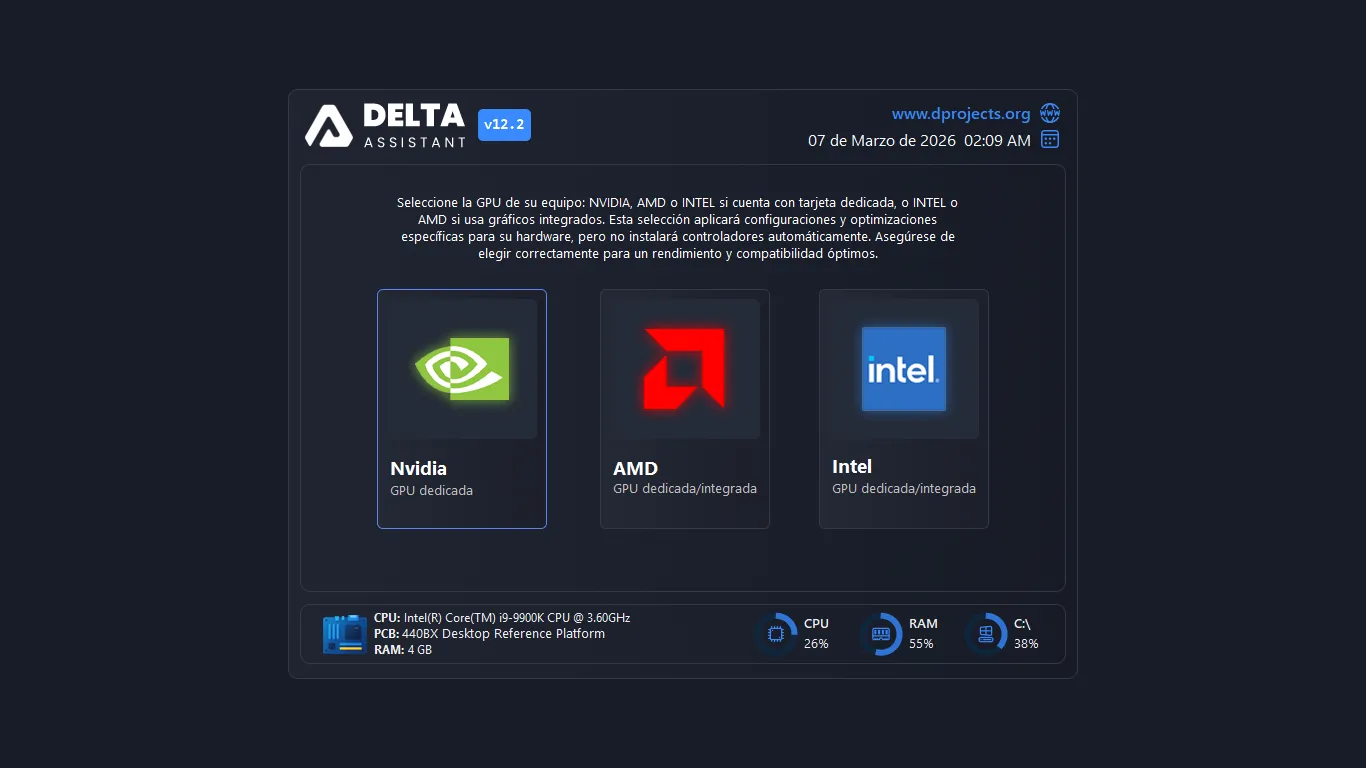Choose the AMD GPU card
This screenshot has width=1366, height=768.
tap(685, 409)
